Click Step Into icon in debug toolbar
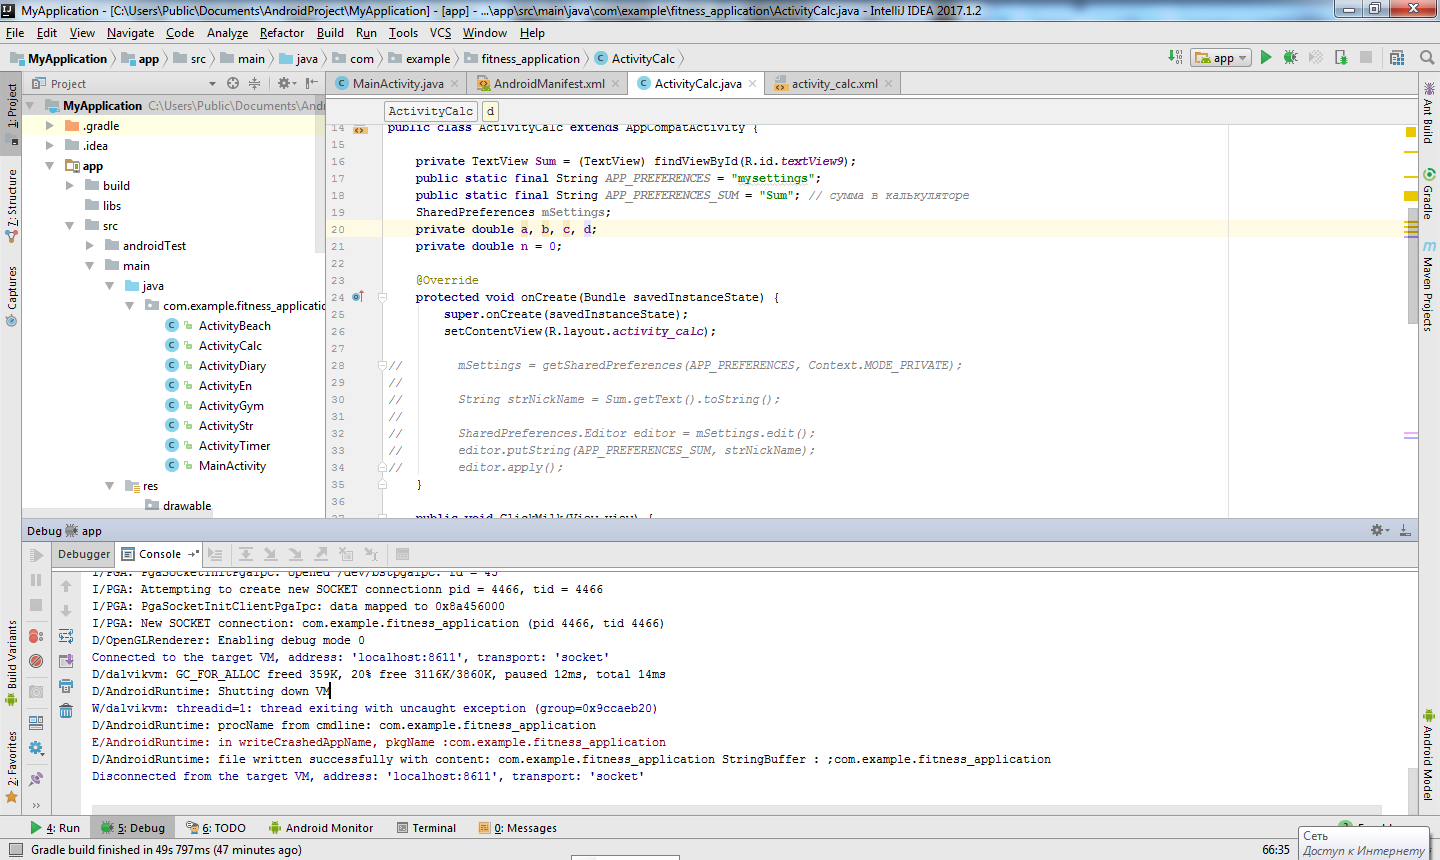The height and width of the screenshot is (860, 1440). 270,554
